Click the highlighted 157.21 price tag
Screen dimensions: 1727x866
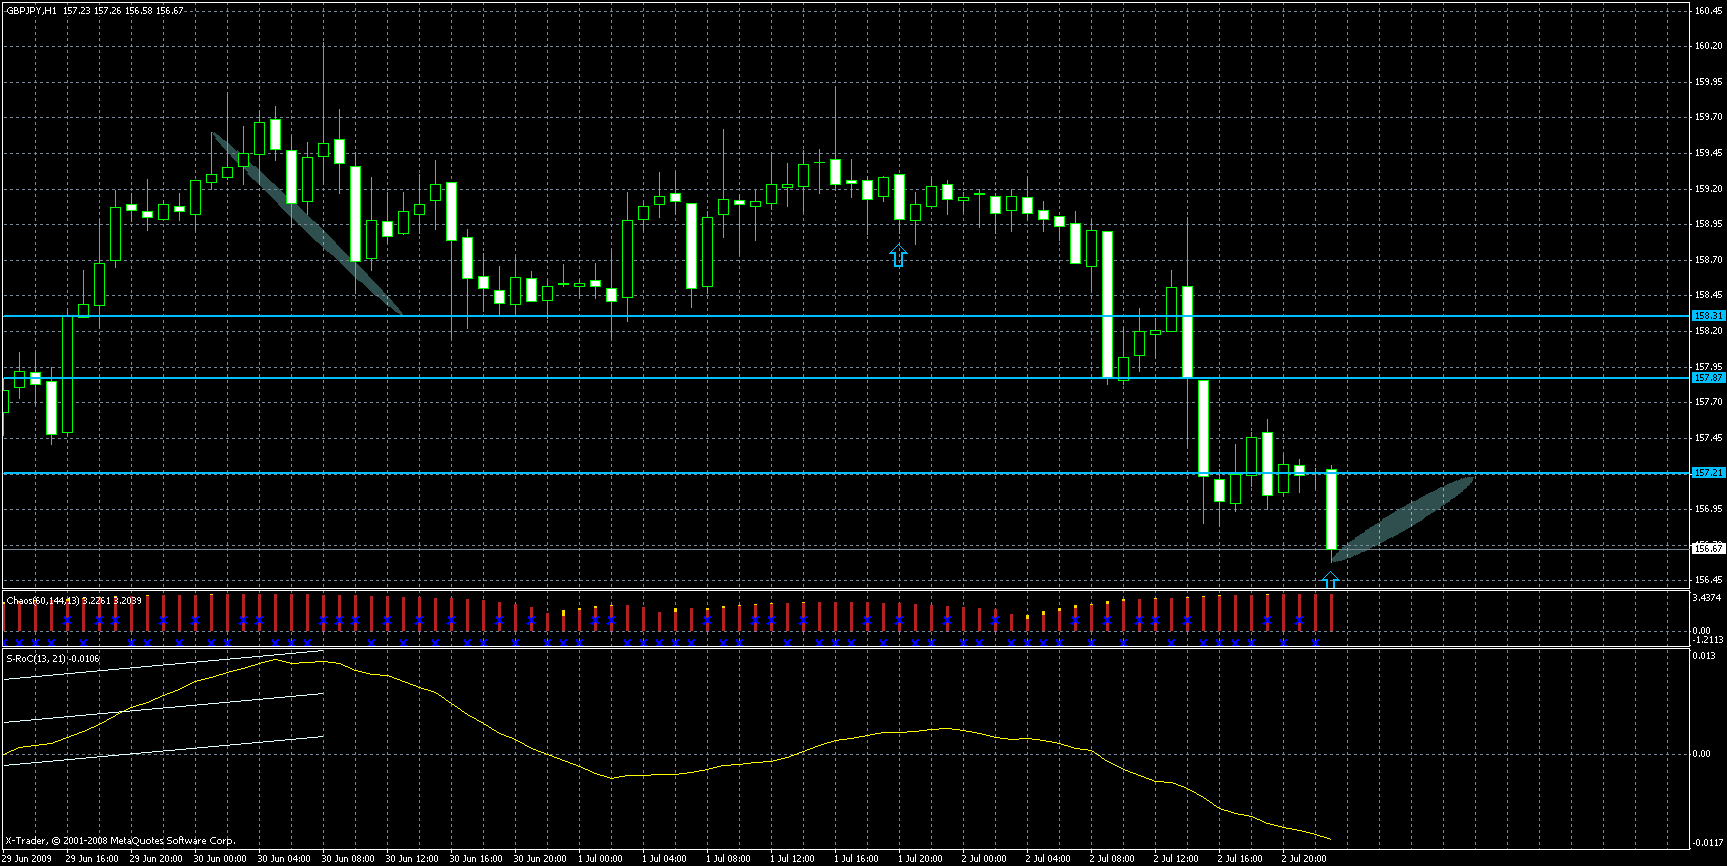[x=1708, y=473]
